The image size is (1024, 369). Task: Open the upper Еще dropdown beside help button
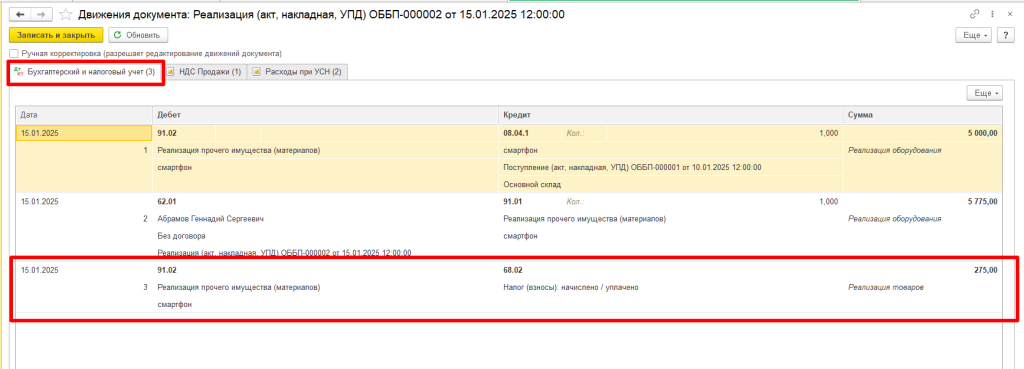click(x=974, y=35)
